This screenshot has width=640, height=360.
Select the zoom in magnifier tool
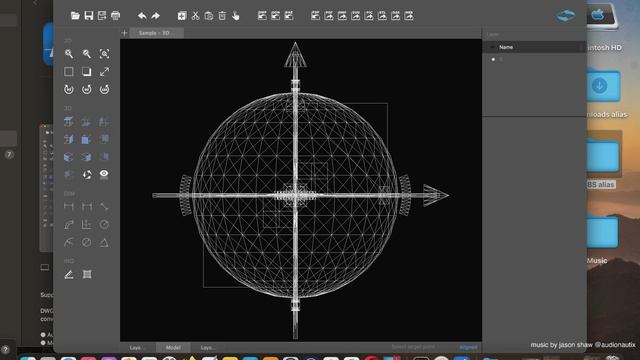coord(69,54)
